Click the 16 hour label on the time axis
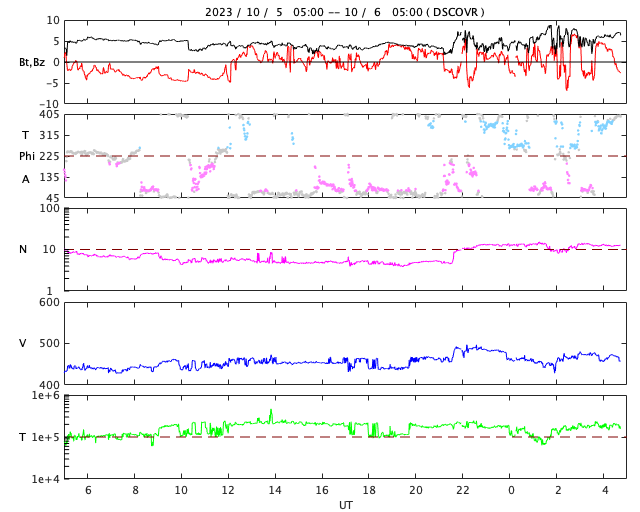Image resolution: width=640 pixels, height=512 pixels. [322, 490]
